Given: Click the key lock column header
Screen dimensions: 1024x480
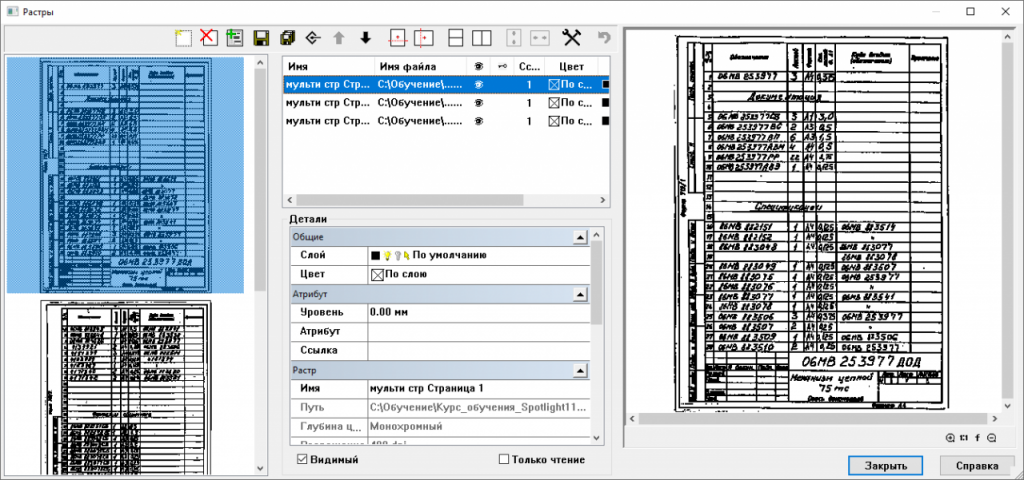Looking at the screenshot, I should [x=501, y=66].
